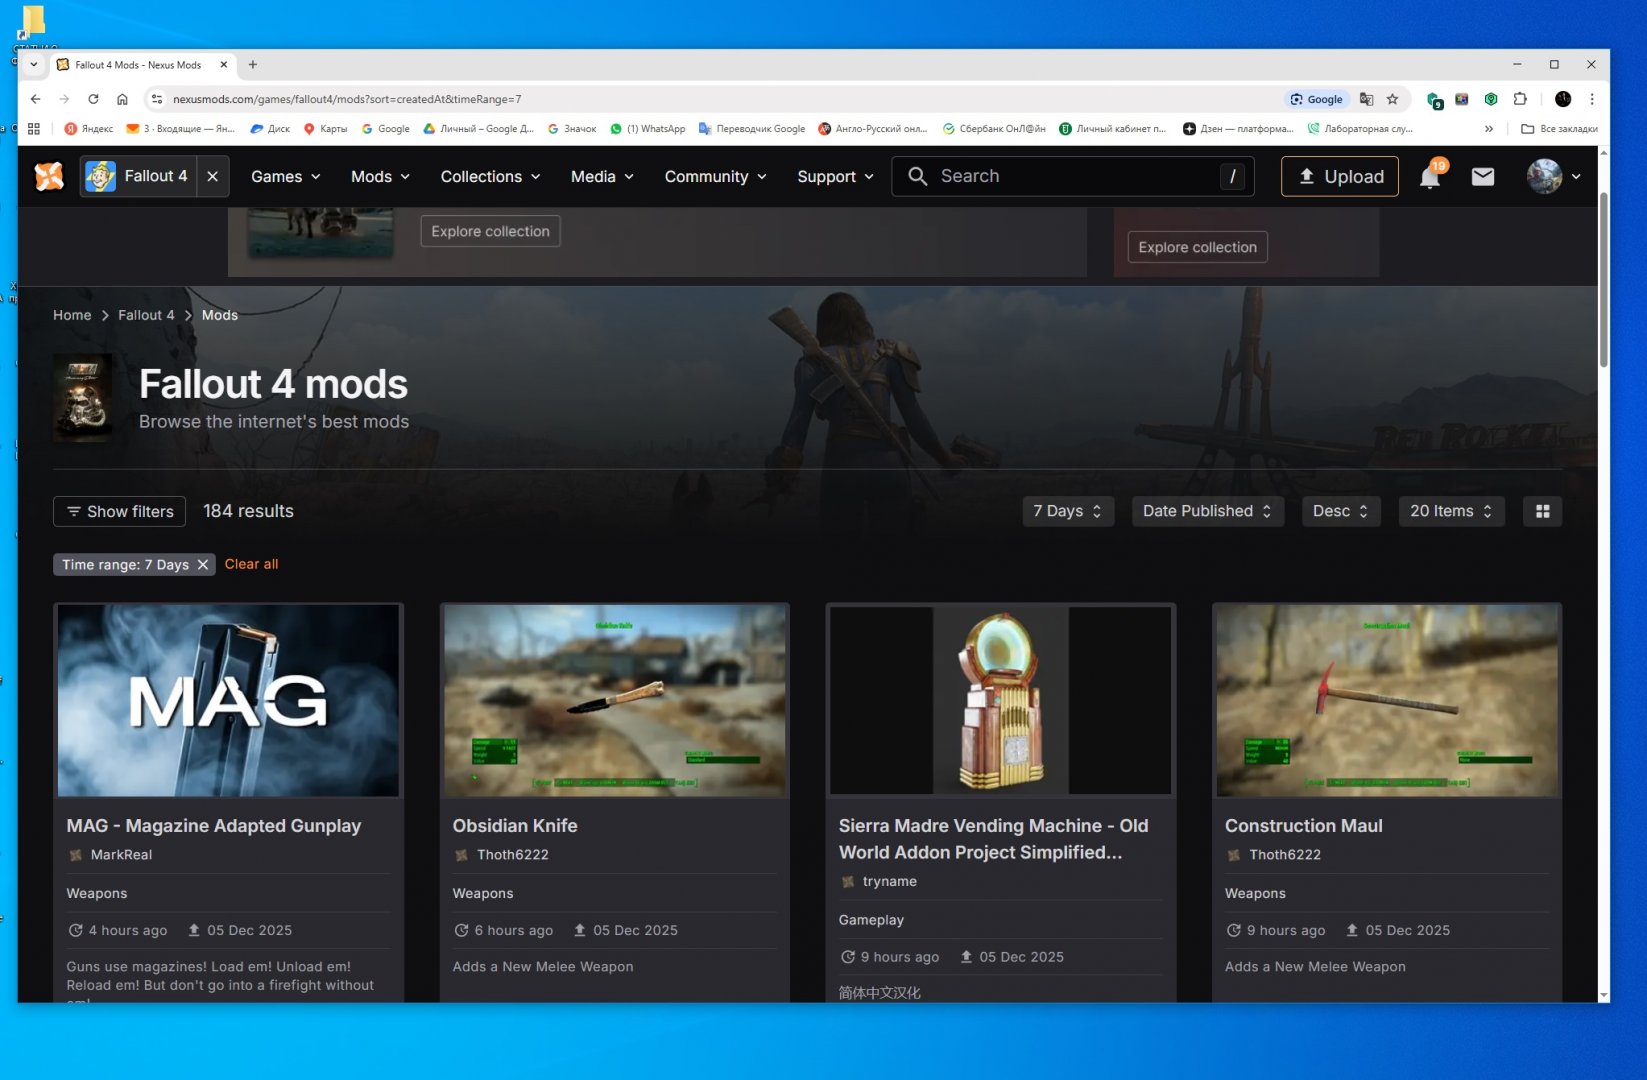Remove the Time range: 7 Days filter chip
1647x1080 pixels.
tap(203, 565)
